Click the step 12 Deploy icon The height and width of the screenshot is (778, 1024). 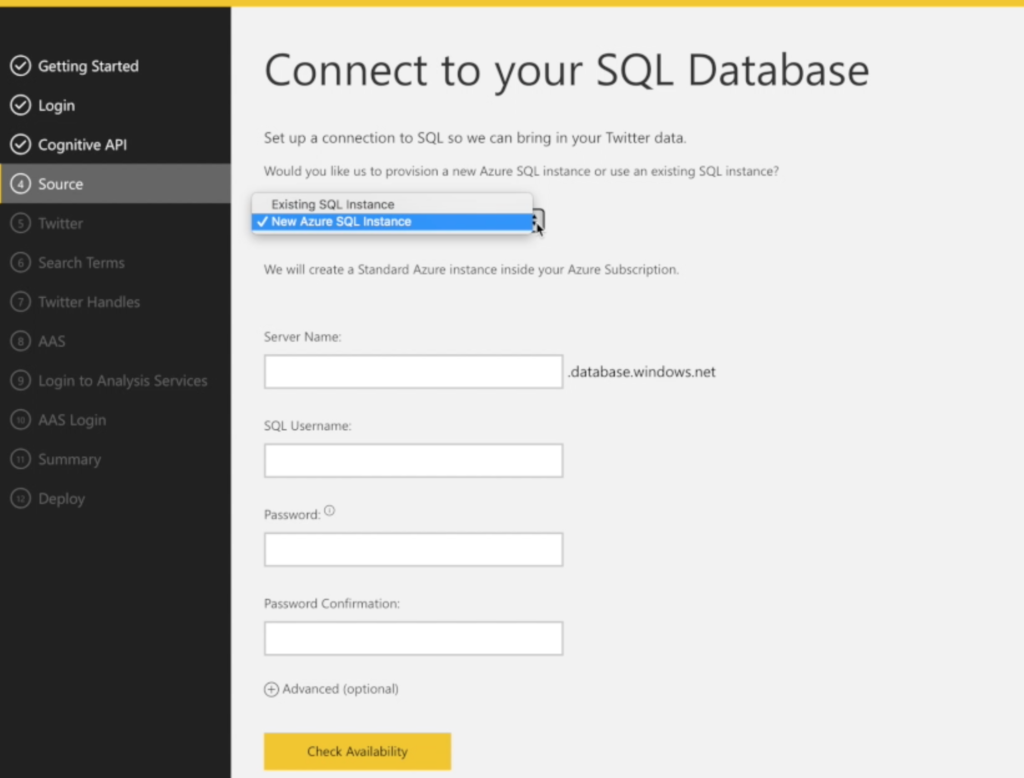click(x=20, y=498)
